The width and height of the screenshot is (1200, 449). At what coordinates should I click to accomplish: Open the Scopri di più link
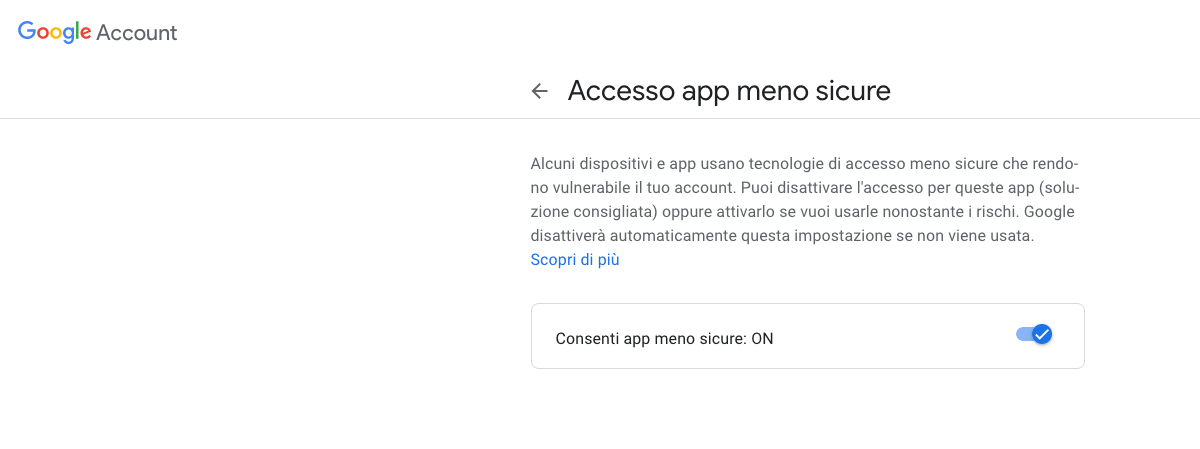[x=575, y=260]
